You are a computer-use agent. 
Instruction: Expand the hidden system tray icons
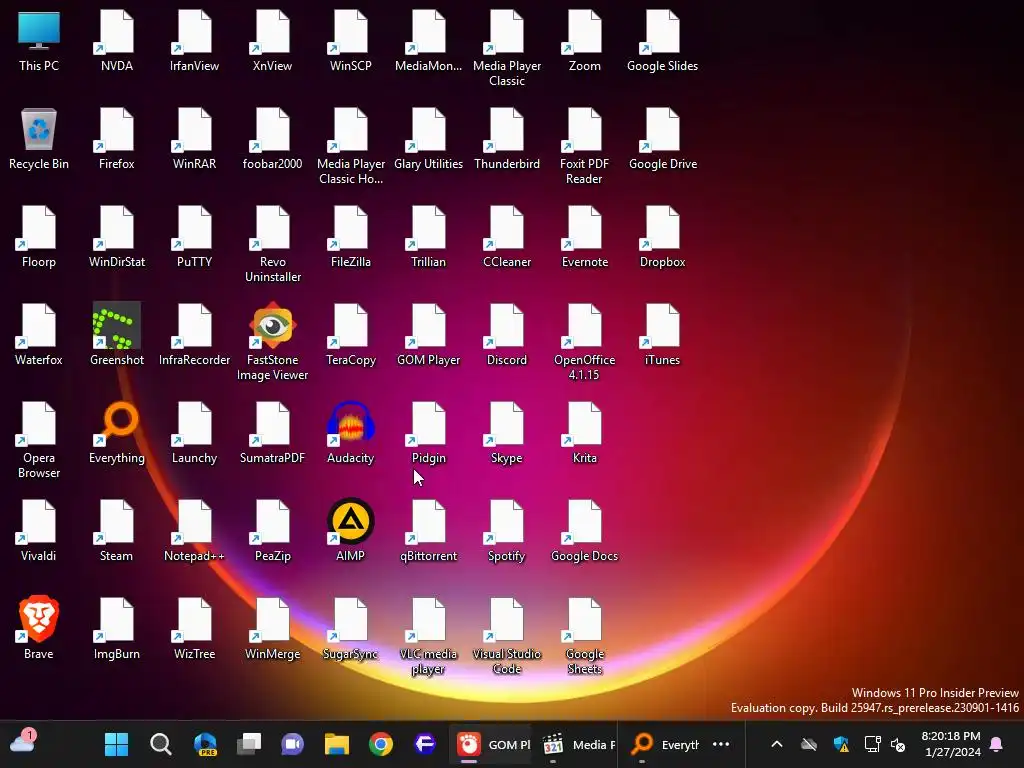776,744
